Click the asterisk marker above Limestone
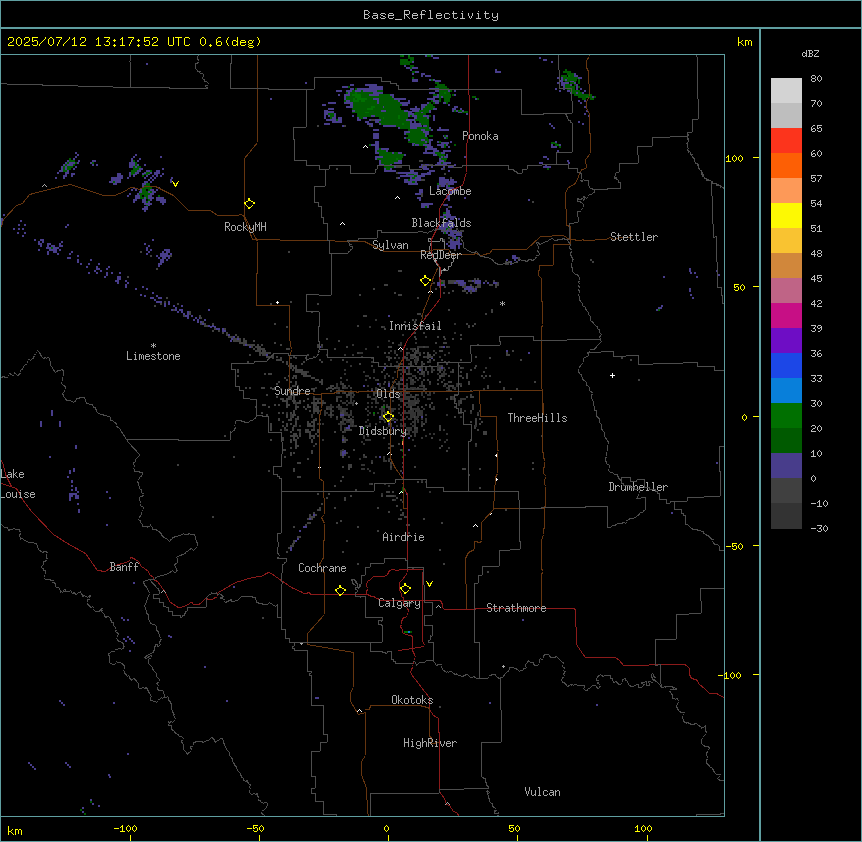Image resolution: width=862 pixels, height=842 pixels. click(x=153, y=346)
